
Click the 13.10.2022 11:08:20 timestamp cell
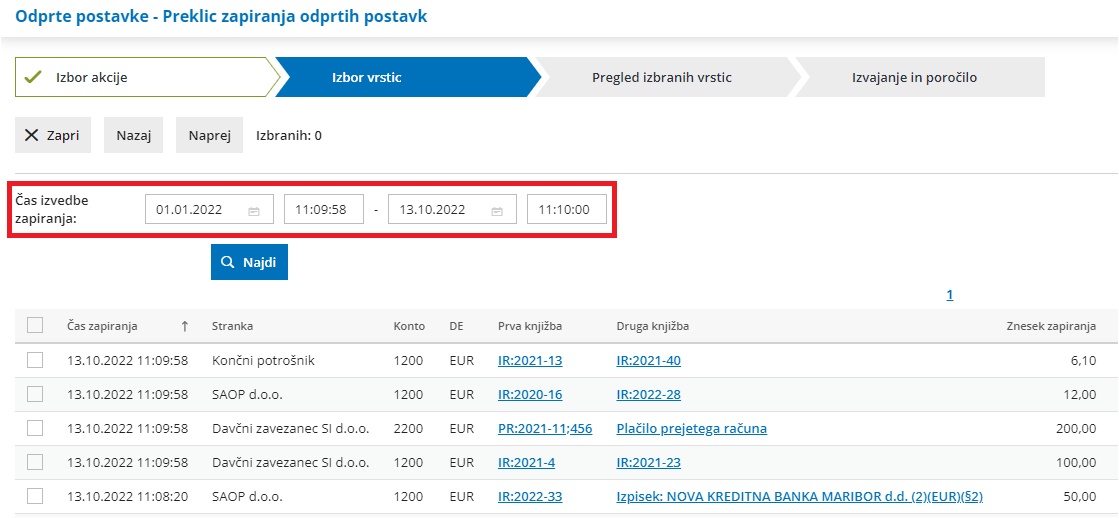coord(128,496)
